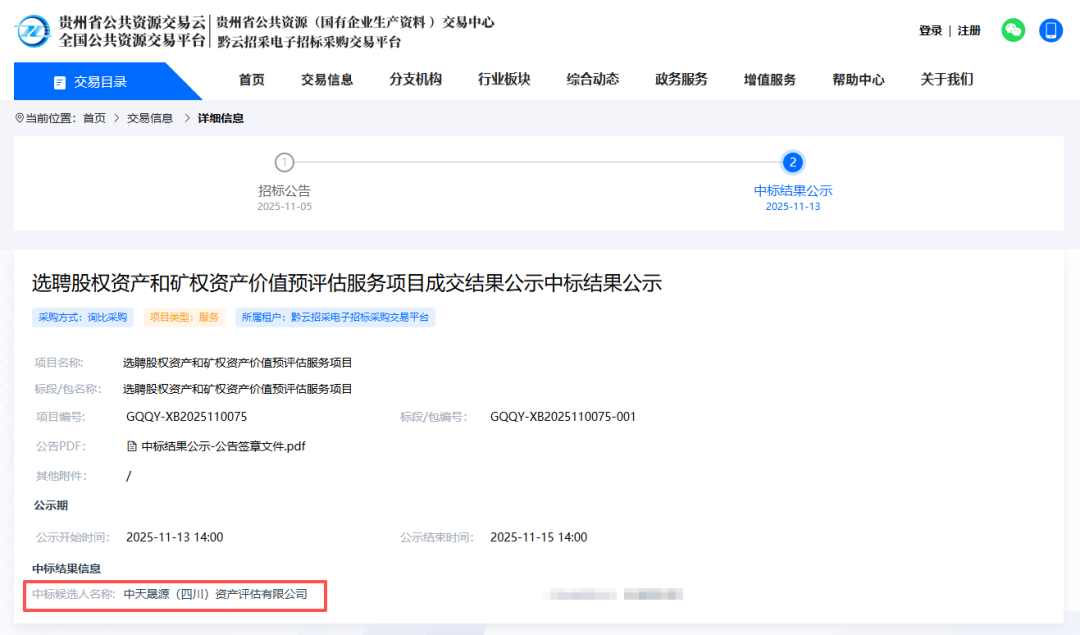Image resolution: width=1080 pixels, height=635 pixels.
Task: Select step circle 2 for 中标结果公示
Action: tap(793, 161)
